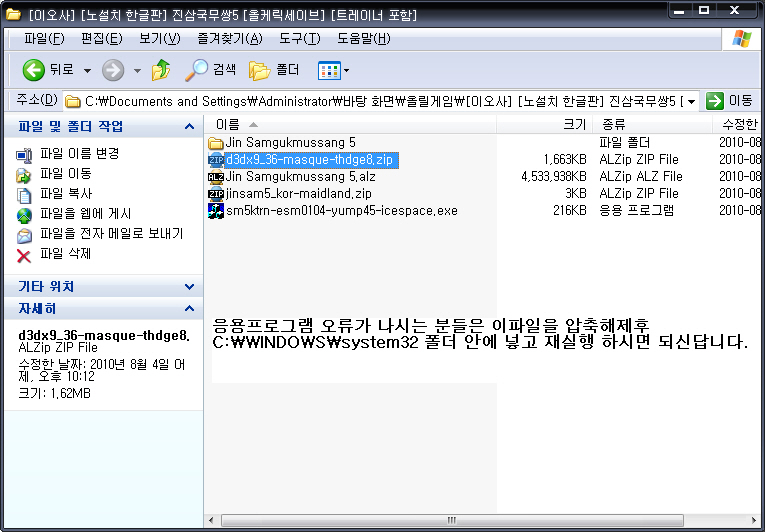Click the red X delete icon
Viewport: 765px width, 532px height.
24,255
